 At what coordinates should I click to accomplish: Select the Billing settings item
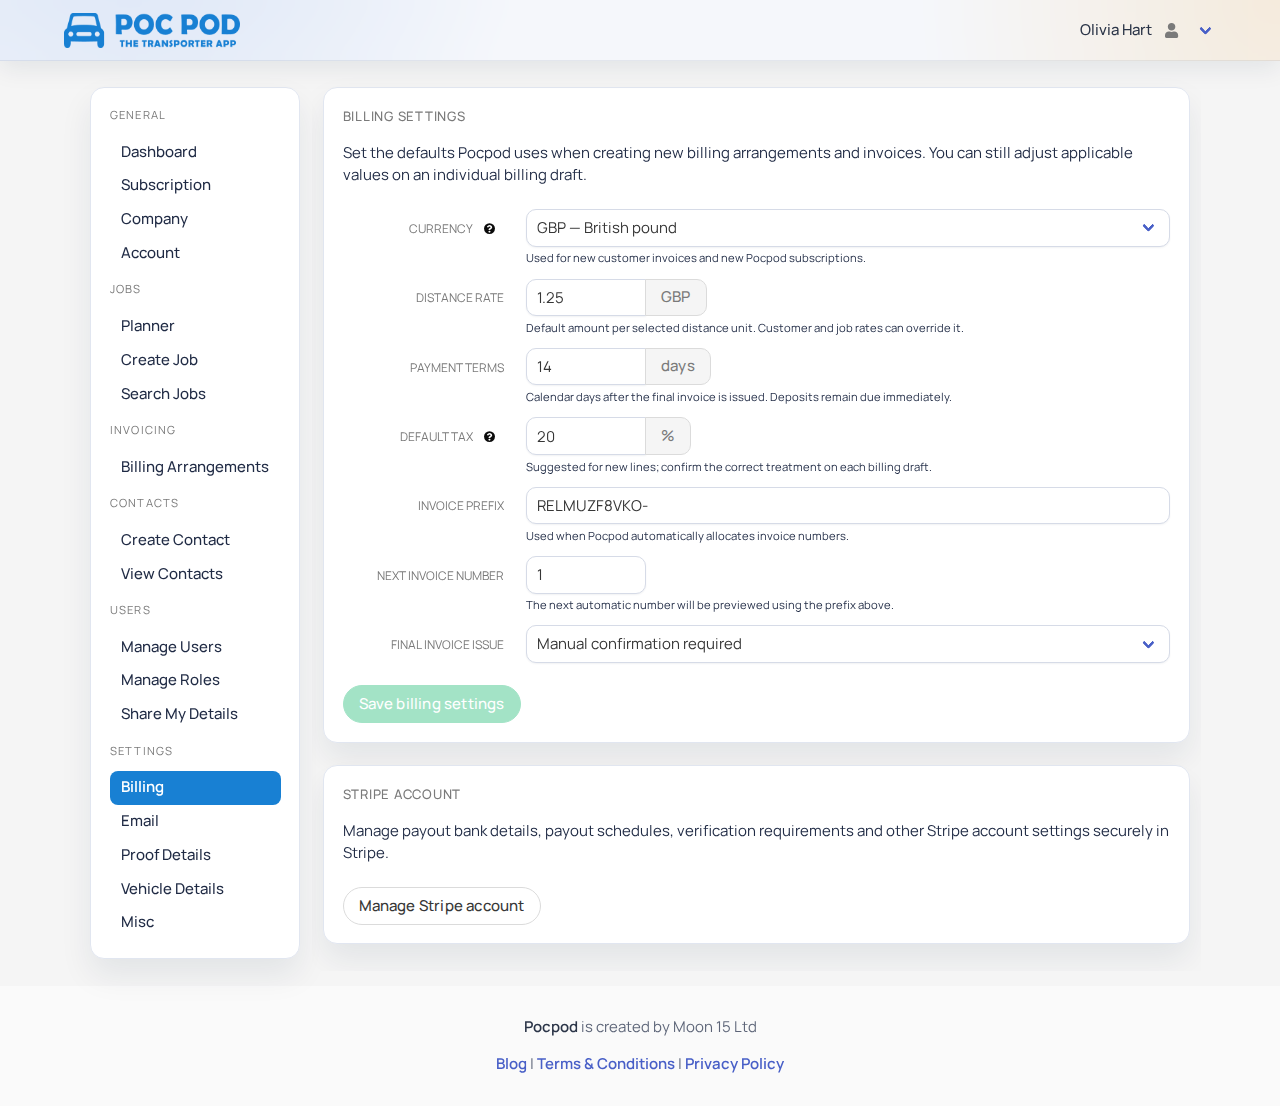point(195,788)
